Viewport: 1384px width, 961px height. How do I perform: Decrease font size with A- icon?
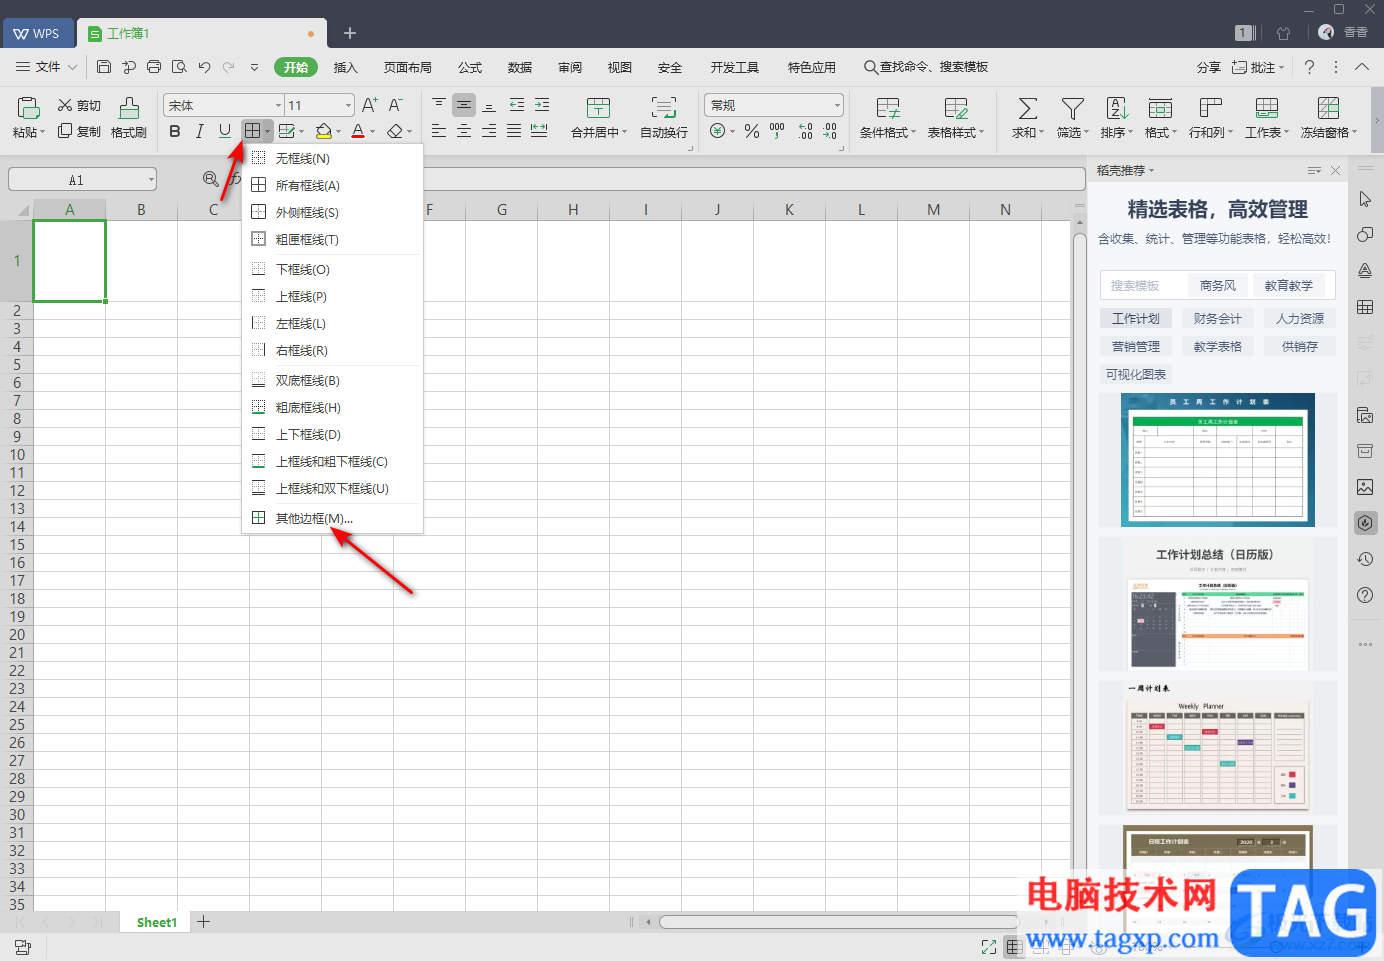(396, 105)
